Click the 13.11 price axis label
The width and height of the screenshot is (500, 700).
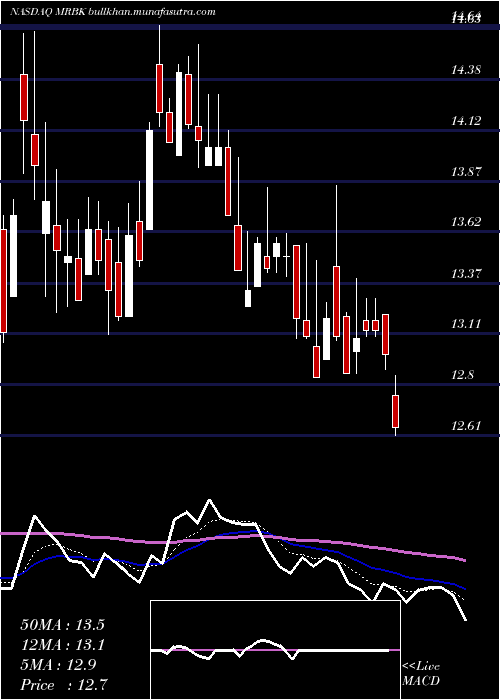(466, 323)
